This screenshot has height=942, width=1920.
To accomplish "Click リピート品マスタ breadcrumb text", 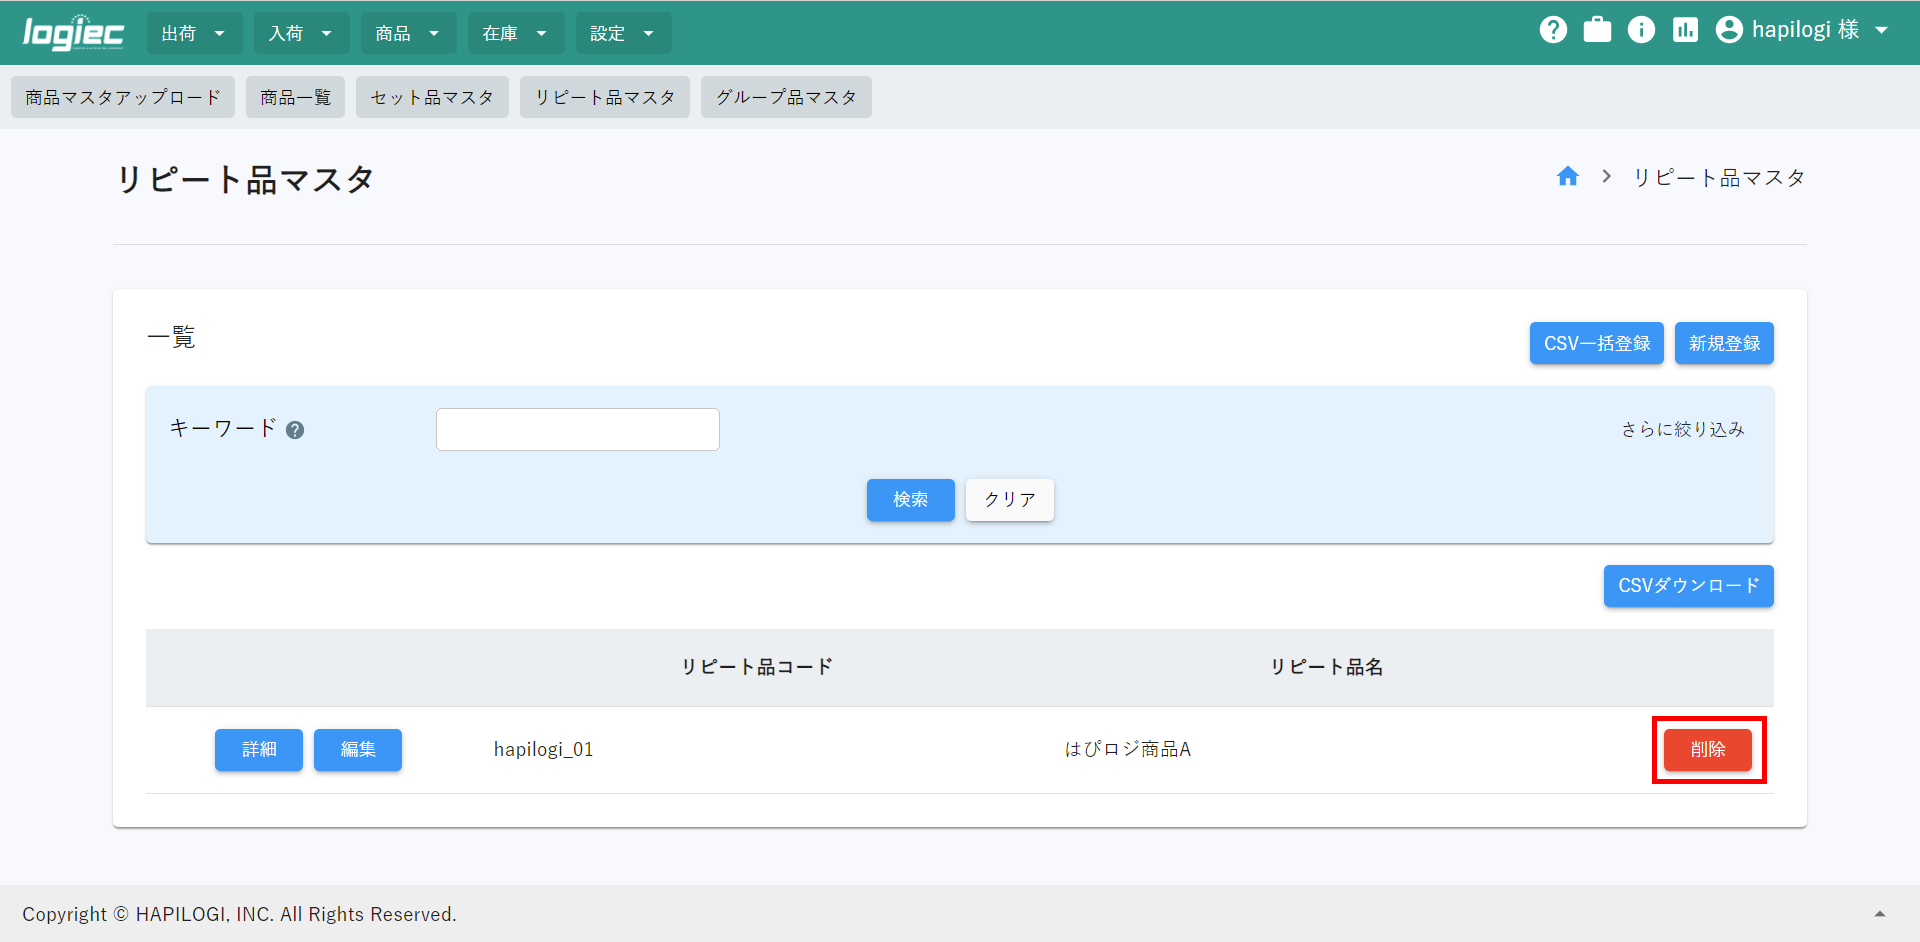I will pyautogui.click(x=1718, y=177).
